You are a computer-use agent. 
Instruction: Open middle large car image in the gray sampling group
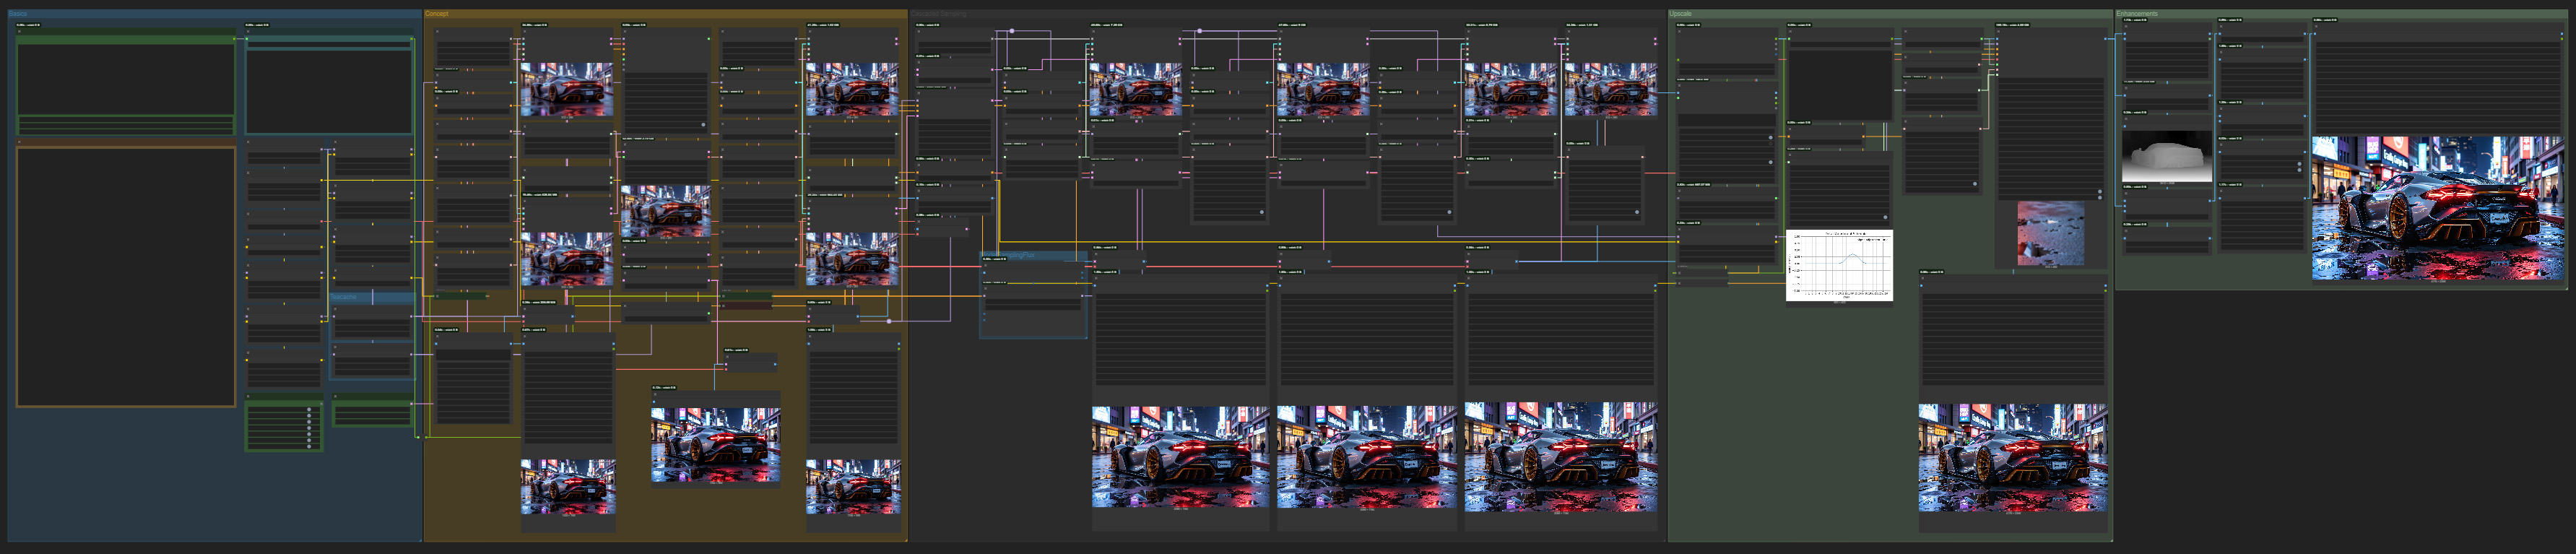(1366, 456)
